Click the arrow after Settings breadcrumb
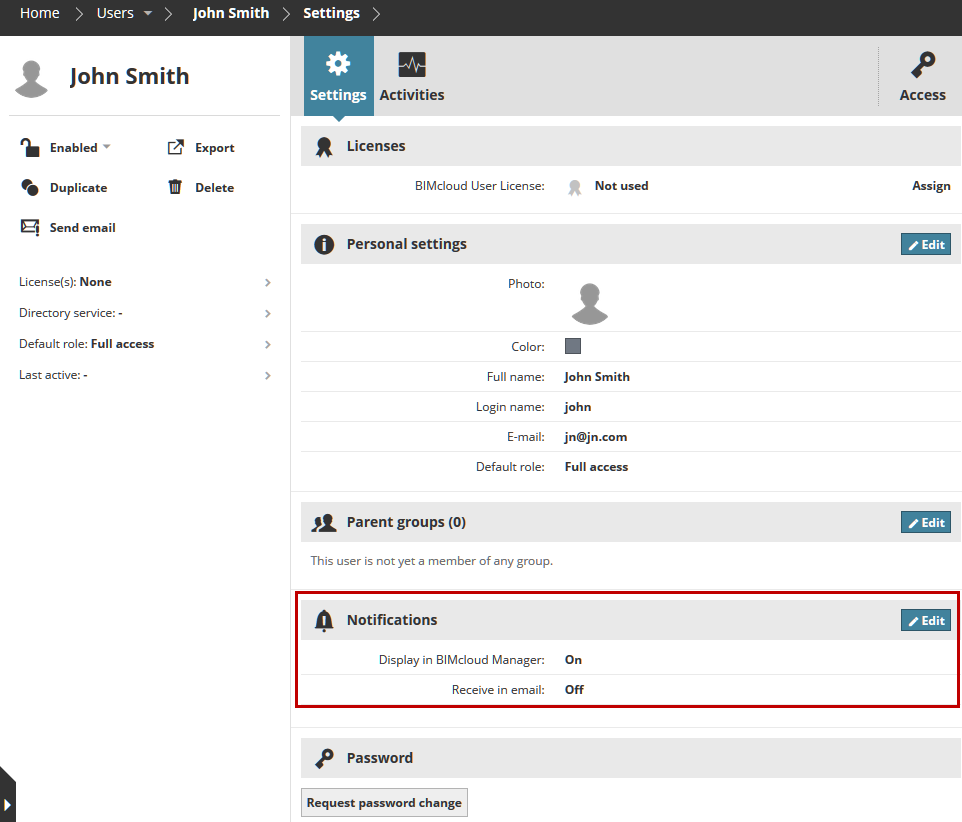Image resolution: width=962 pixels, height=822 pixels. point(376,13)
